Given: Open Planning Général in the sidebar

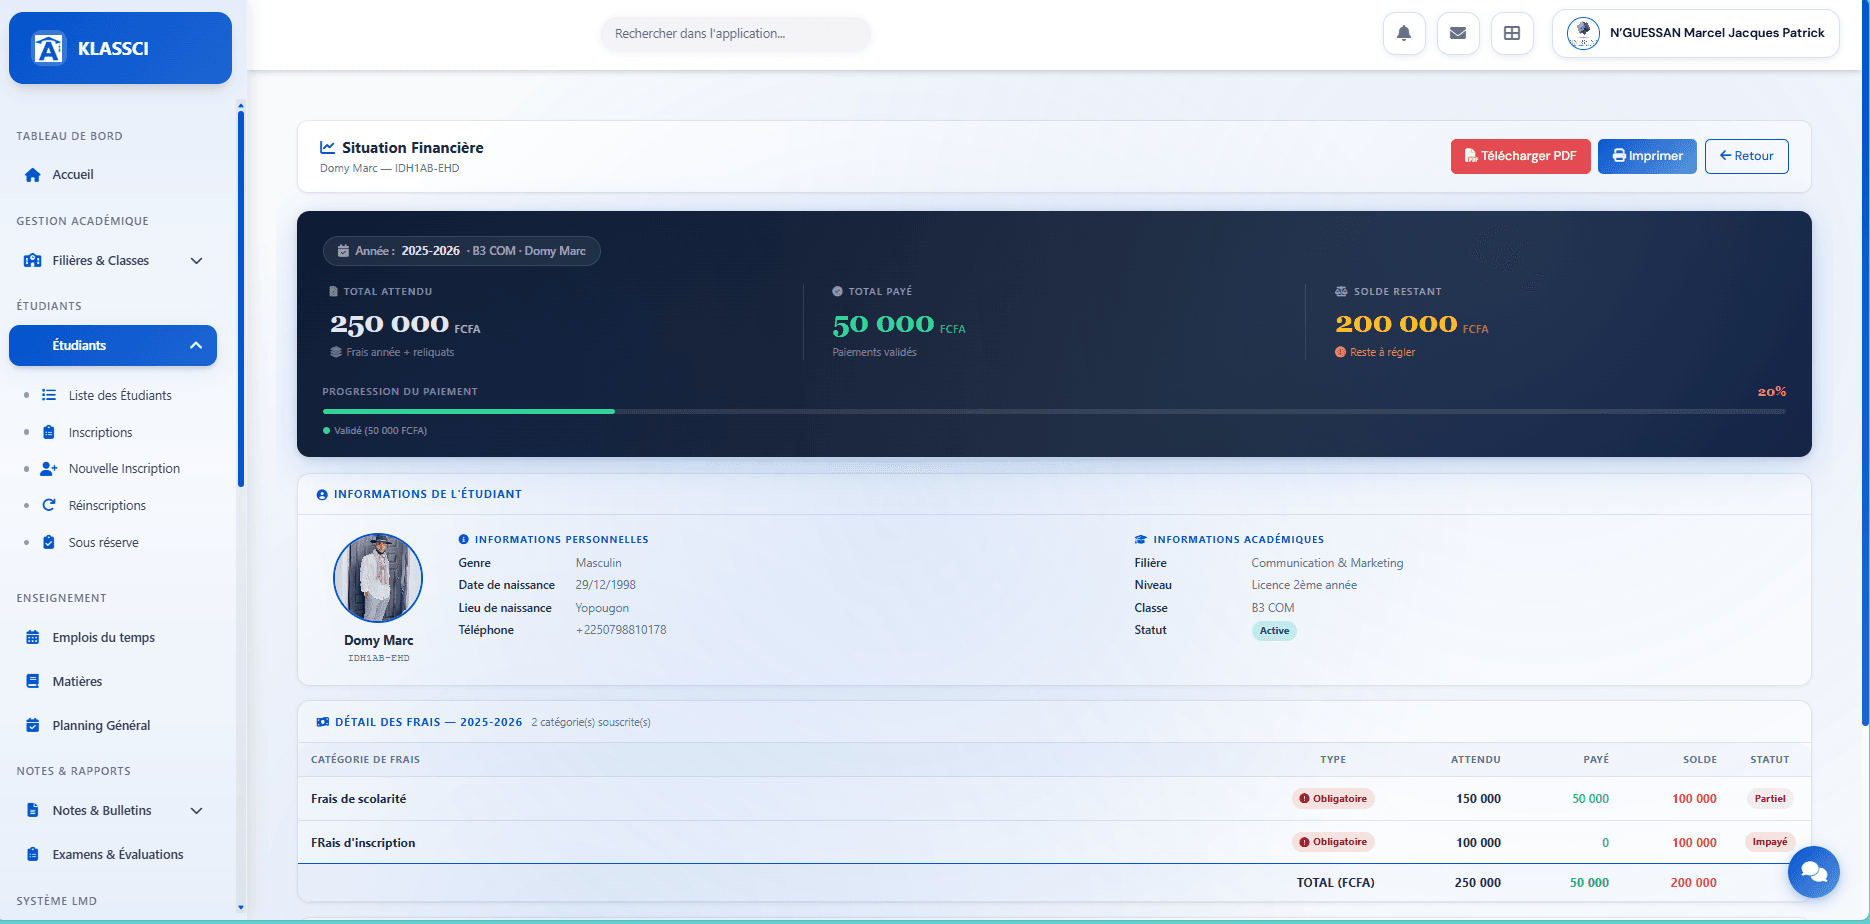Looking at the screenshot, I should coord(101,725).
